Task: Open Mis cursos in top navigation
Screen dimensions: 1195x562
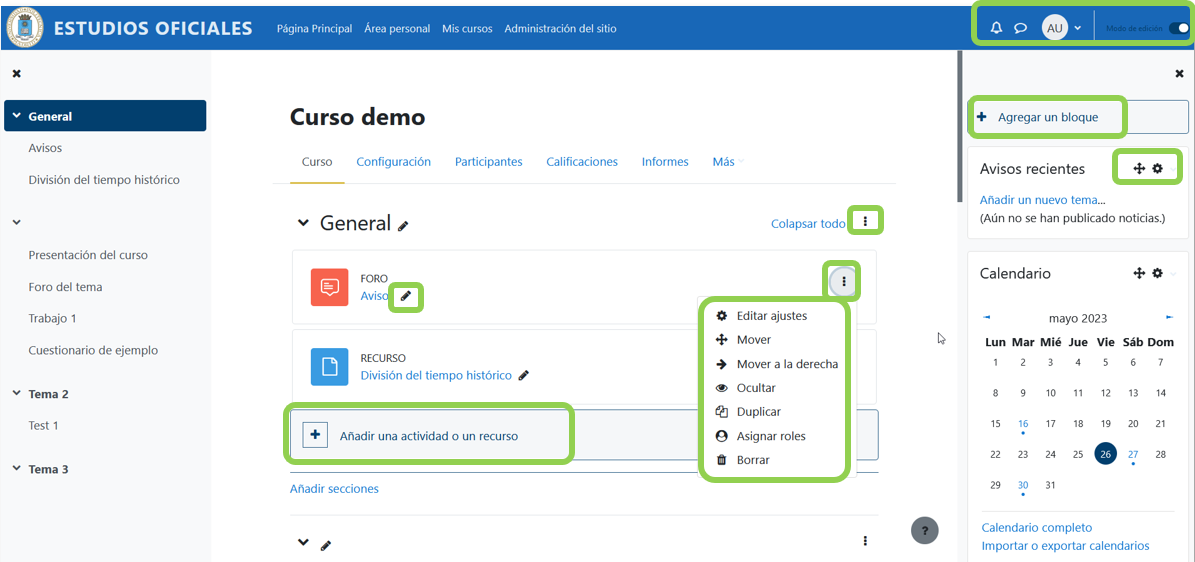Action: 467,28
